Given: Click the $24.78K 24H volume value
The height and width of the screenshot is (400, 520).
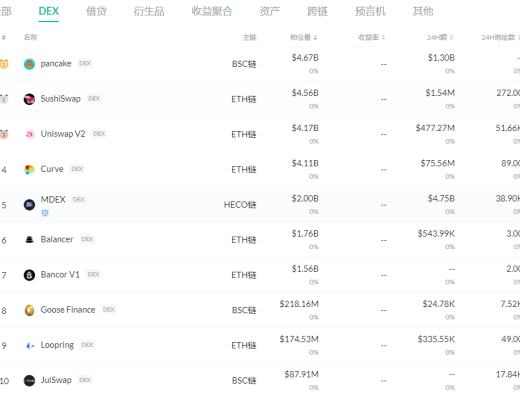Looking at the screenshot, I should tap(439, 304).
